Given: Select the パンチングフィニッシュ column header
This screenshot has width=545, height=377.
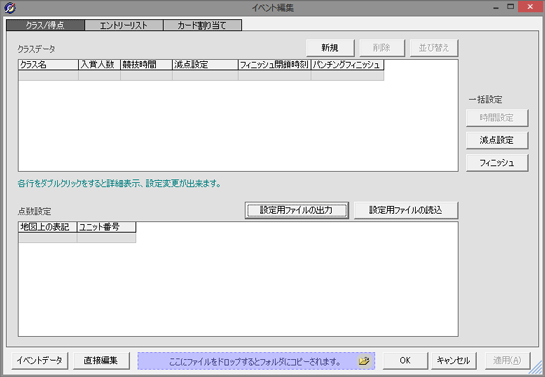Looking at the screenshot, I should click(x=347, y=65).
